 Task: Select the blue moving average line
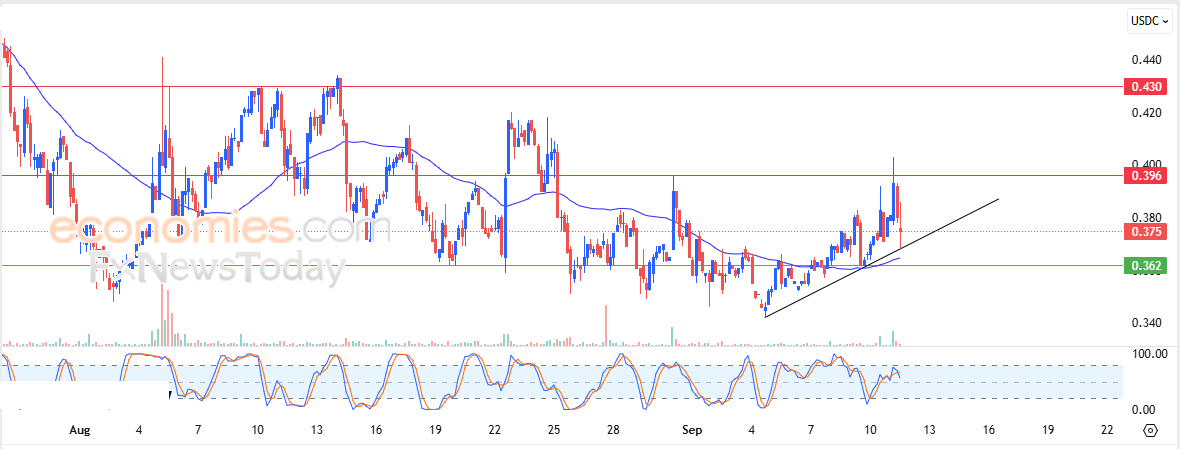452,177
